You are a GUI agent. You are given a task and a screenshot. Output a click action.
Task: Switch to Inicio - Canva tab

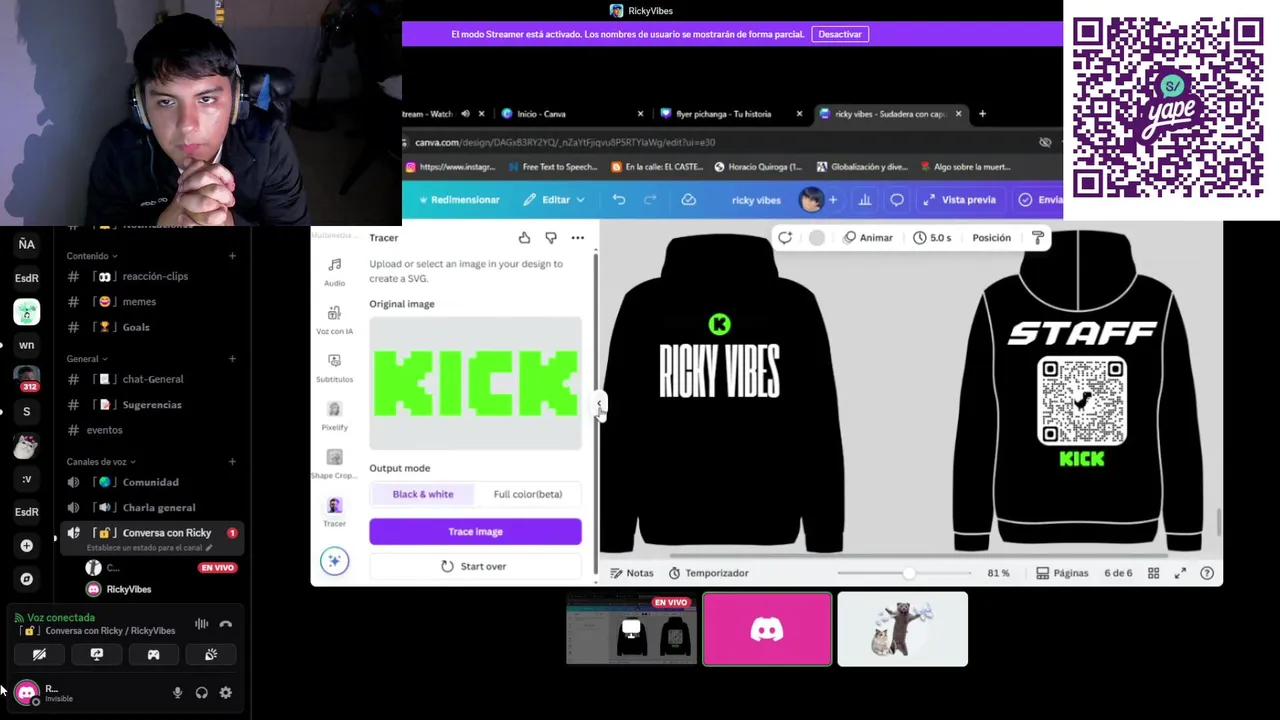(x=571, y=114)
